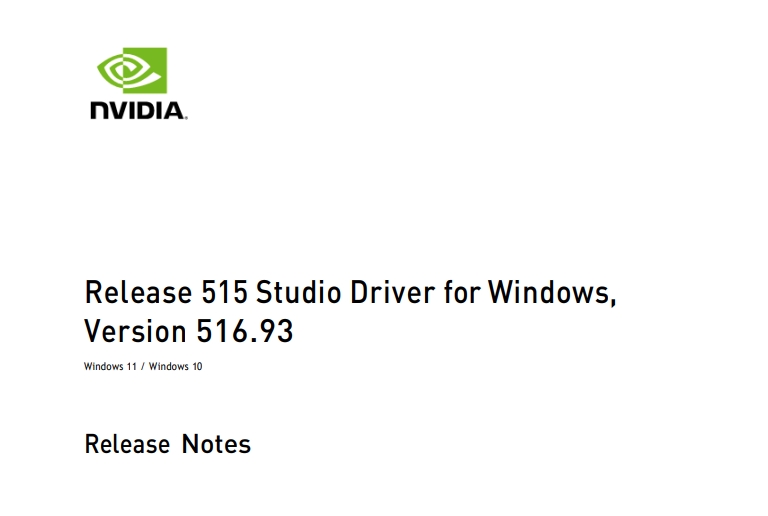The width and height of the screenshot is (768, 516).
Task: Select the number "515" in the title
Action: (224, 292)
